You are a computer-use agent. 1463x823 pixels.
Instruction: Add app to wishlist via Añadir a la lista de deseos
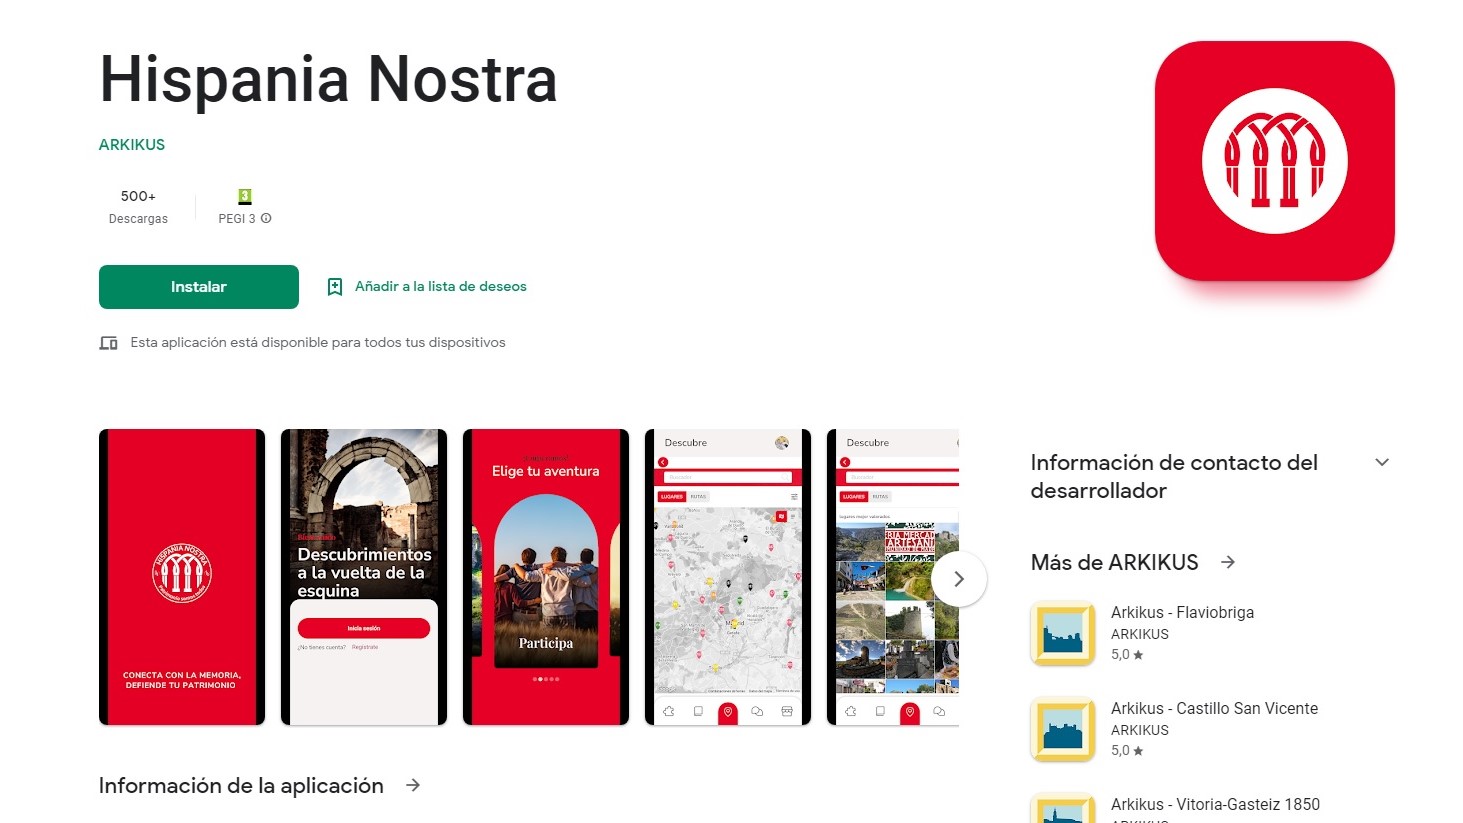440,287
